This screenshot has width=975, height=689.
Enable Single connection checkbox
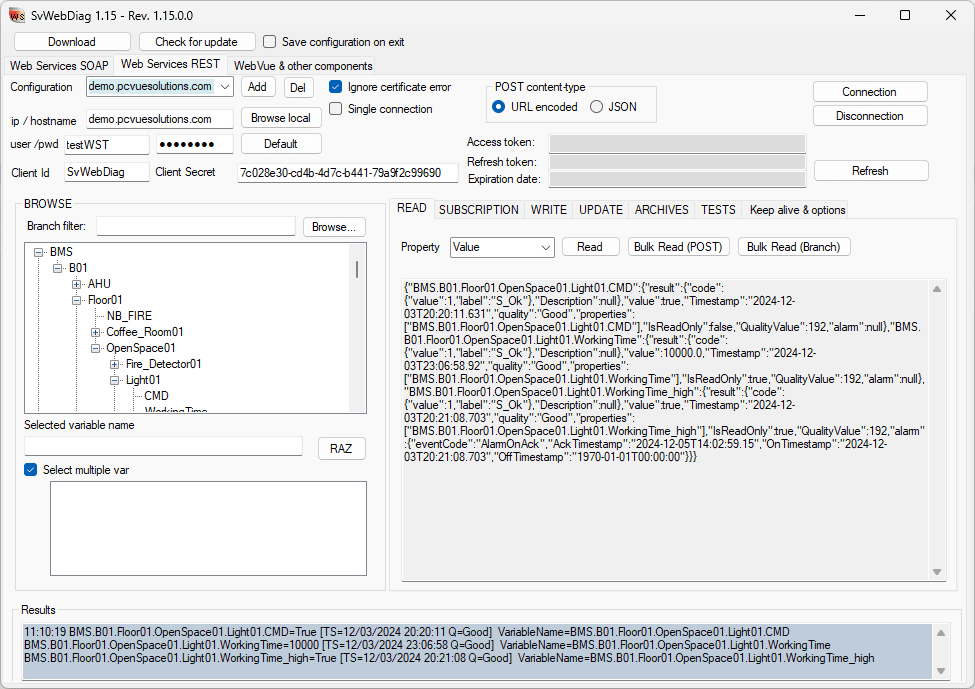point(335,109)
